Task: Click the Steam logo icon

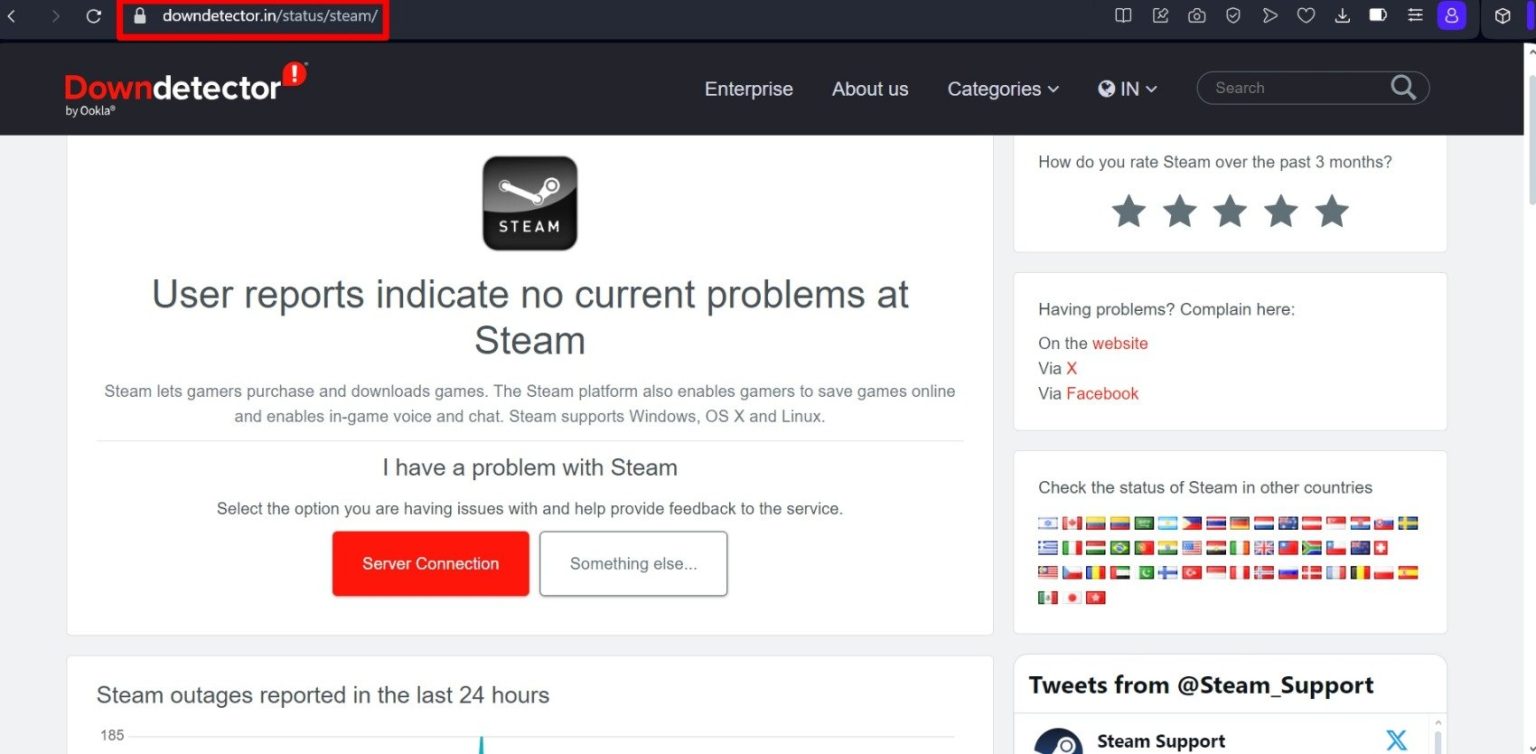Action: click(x=529, y=202)
